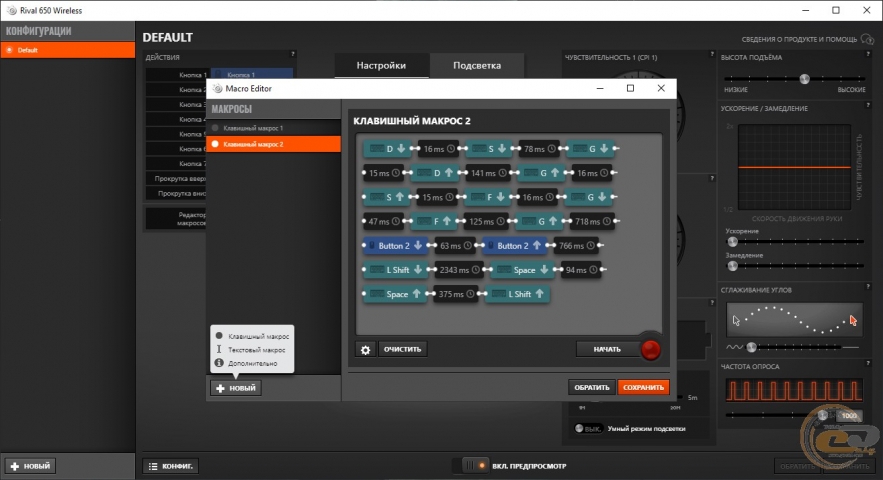
Task: Open help for Высота подъёма panel
Action: coord(868,54)
